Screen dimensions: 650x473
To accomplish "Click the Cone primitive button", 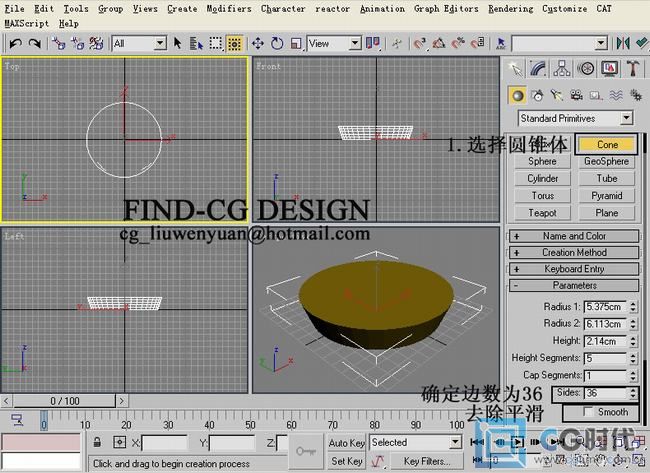I will coord(606,144).
